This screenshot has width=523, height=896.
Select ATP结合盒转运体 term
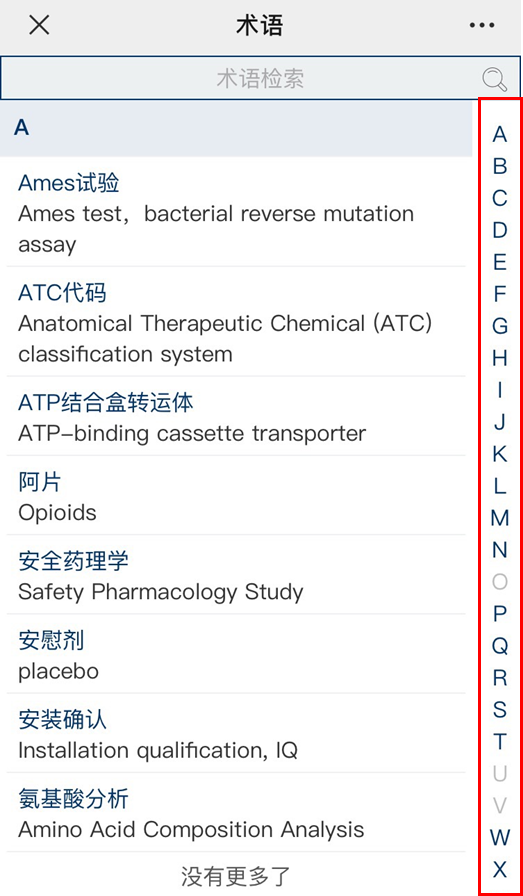pos(236,417)
